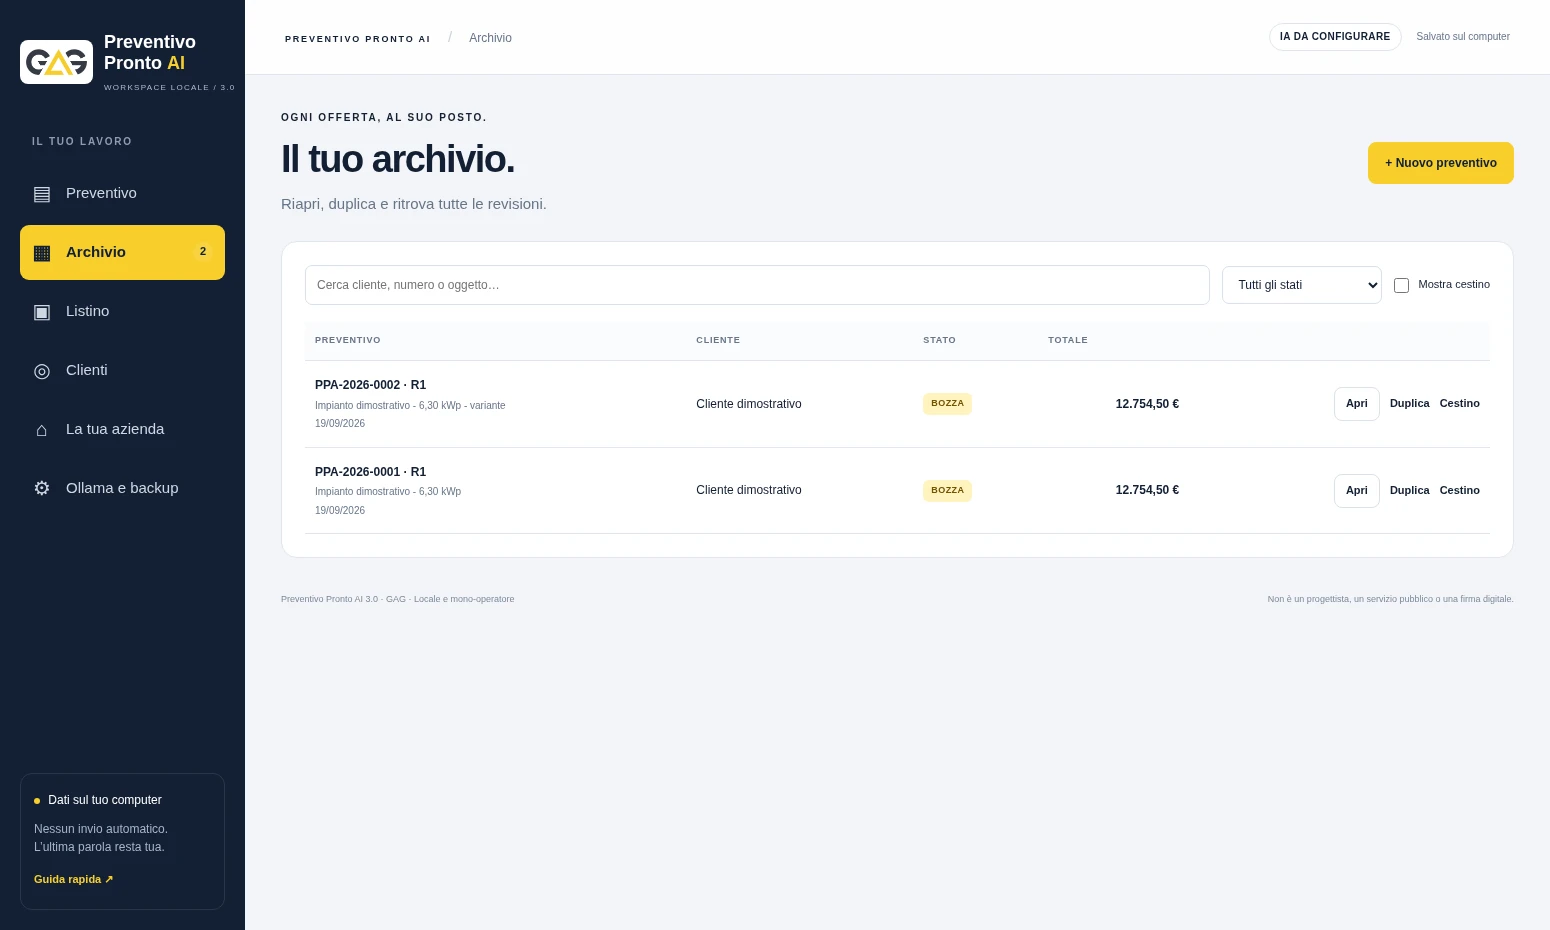This screenshot has height=930, width=1550.
Task: Select the PPA-2026-0002 · R1 quote title
Action: click(370, 385)
